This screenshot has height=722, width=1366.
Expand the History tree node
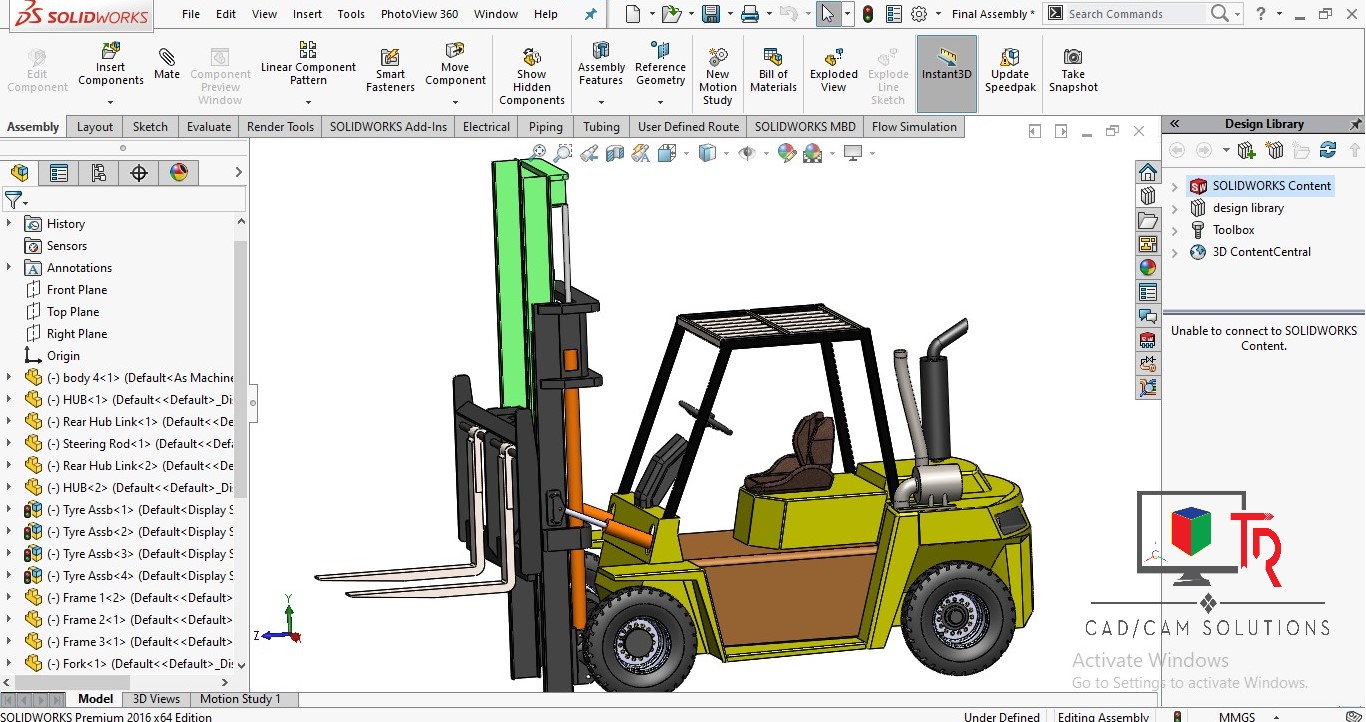coord(9,224)
